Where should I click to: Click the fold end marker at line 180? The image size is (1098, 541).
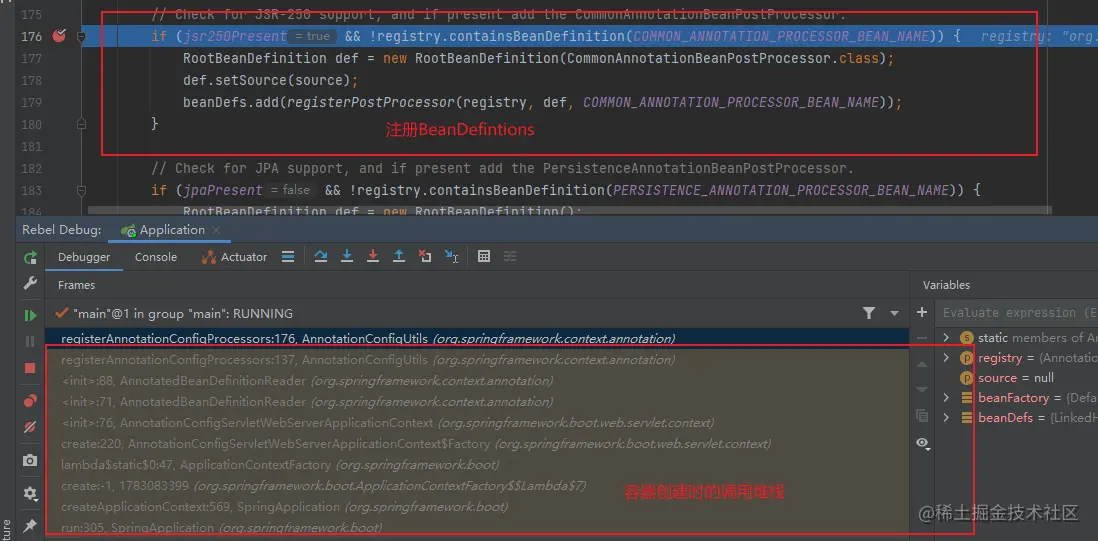tap(81, 124)
